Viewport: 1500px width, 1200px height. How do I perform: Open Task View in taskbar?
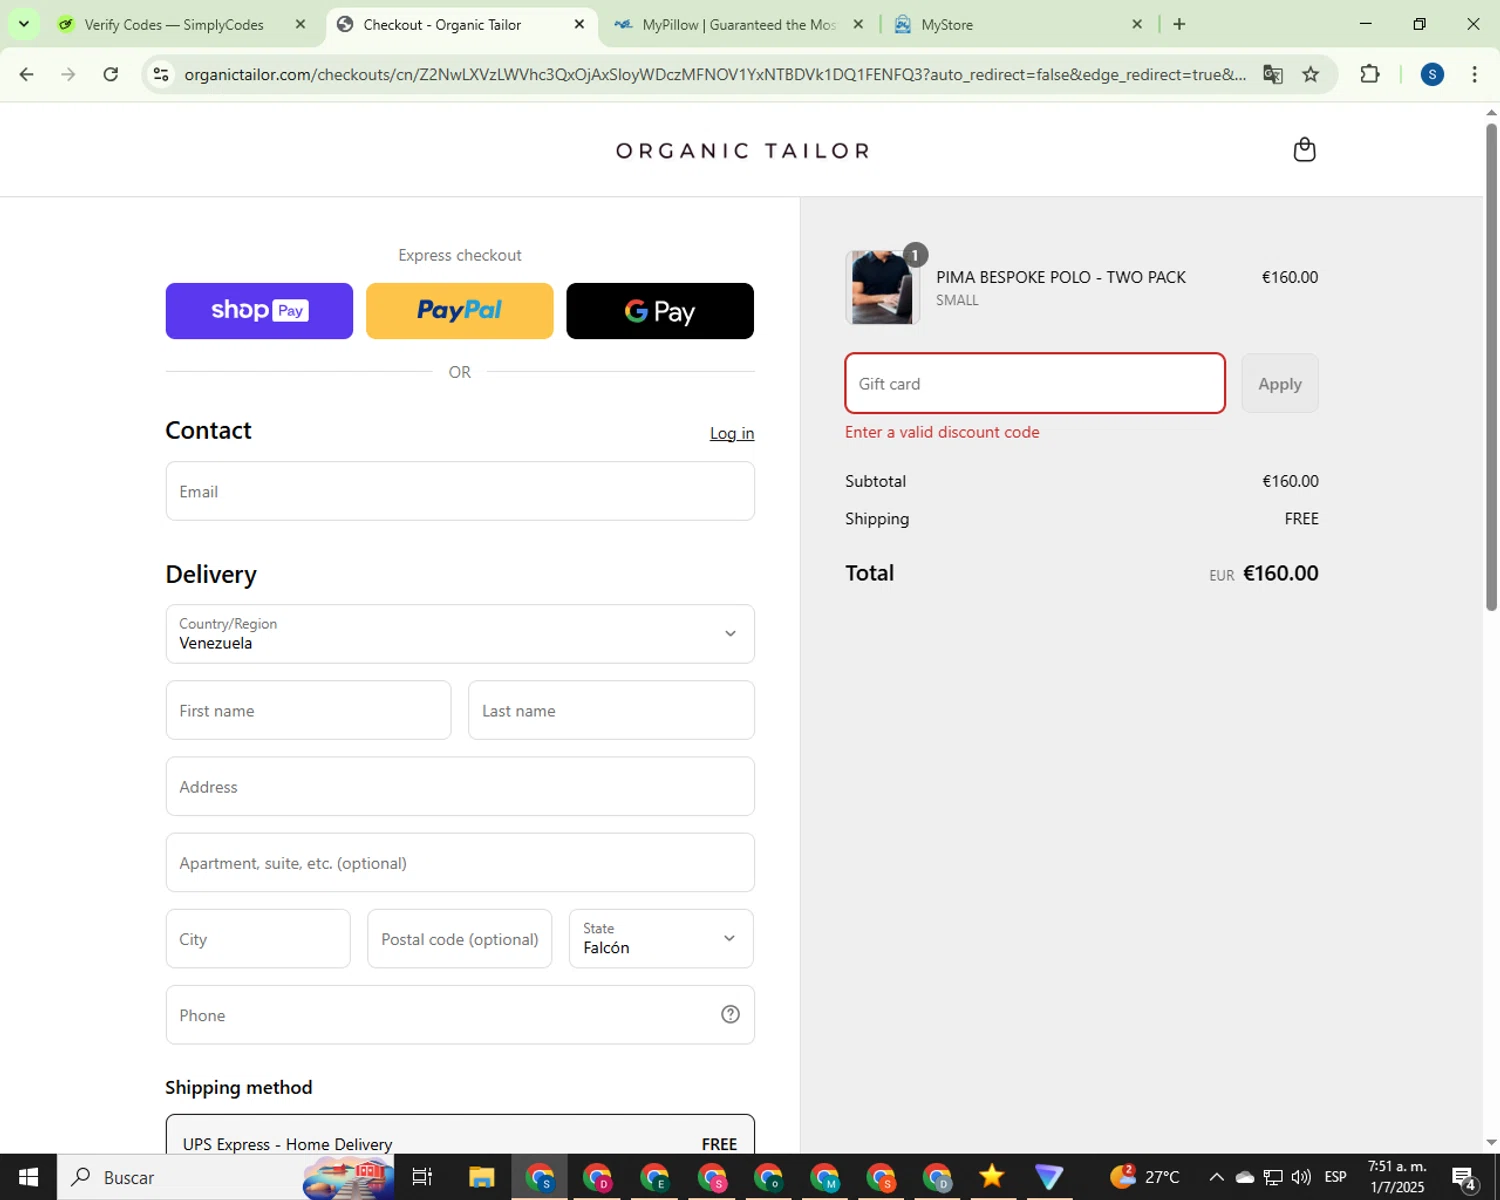coord(422,1177)
